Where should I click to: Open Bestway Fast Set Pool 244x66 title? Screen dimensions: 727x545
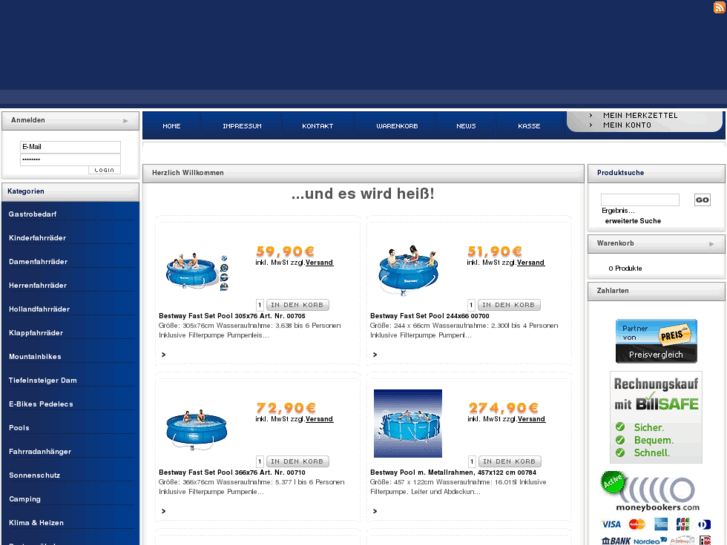429,316
